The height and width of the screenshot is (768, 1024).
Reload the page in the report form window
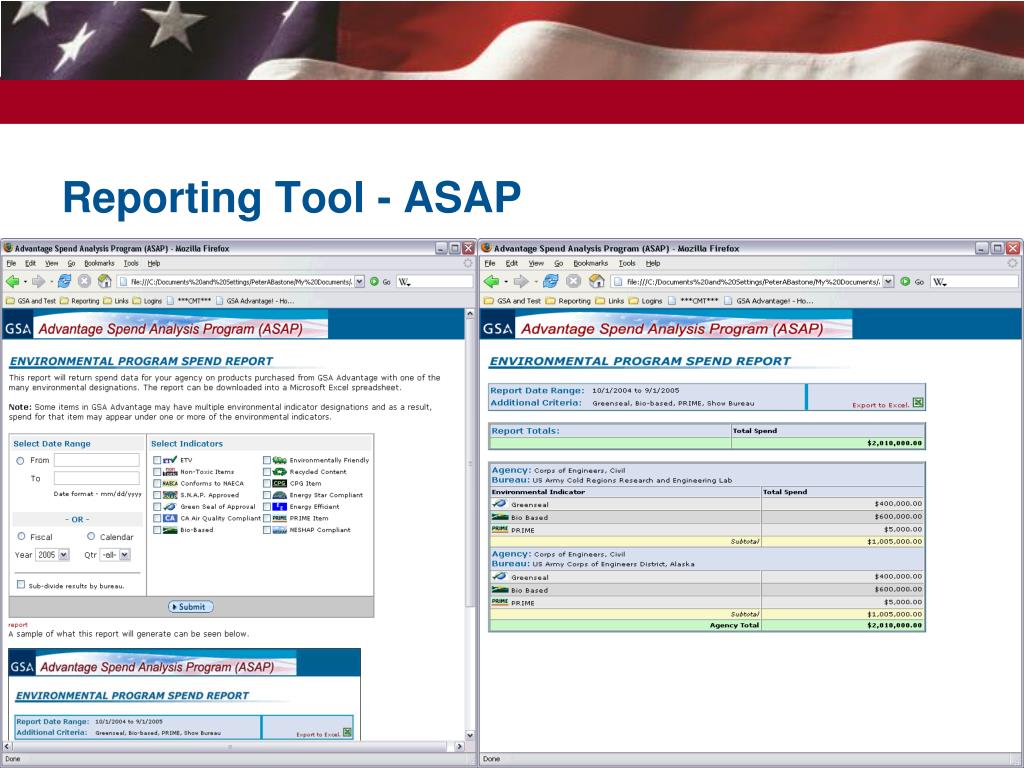64,281
